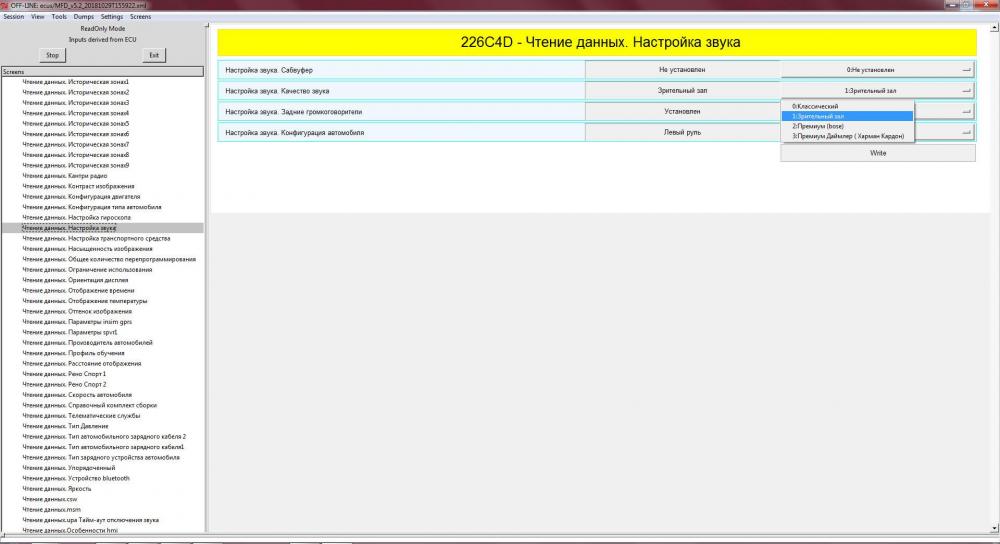
Task: Open the Session menu
Action: pyautogui.click(x=13, y=17)
